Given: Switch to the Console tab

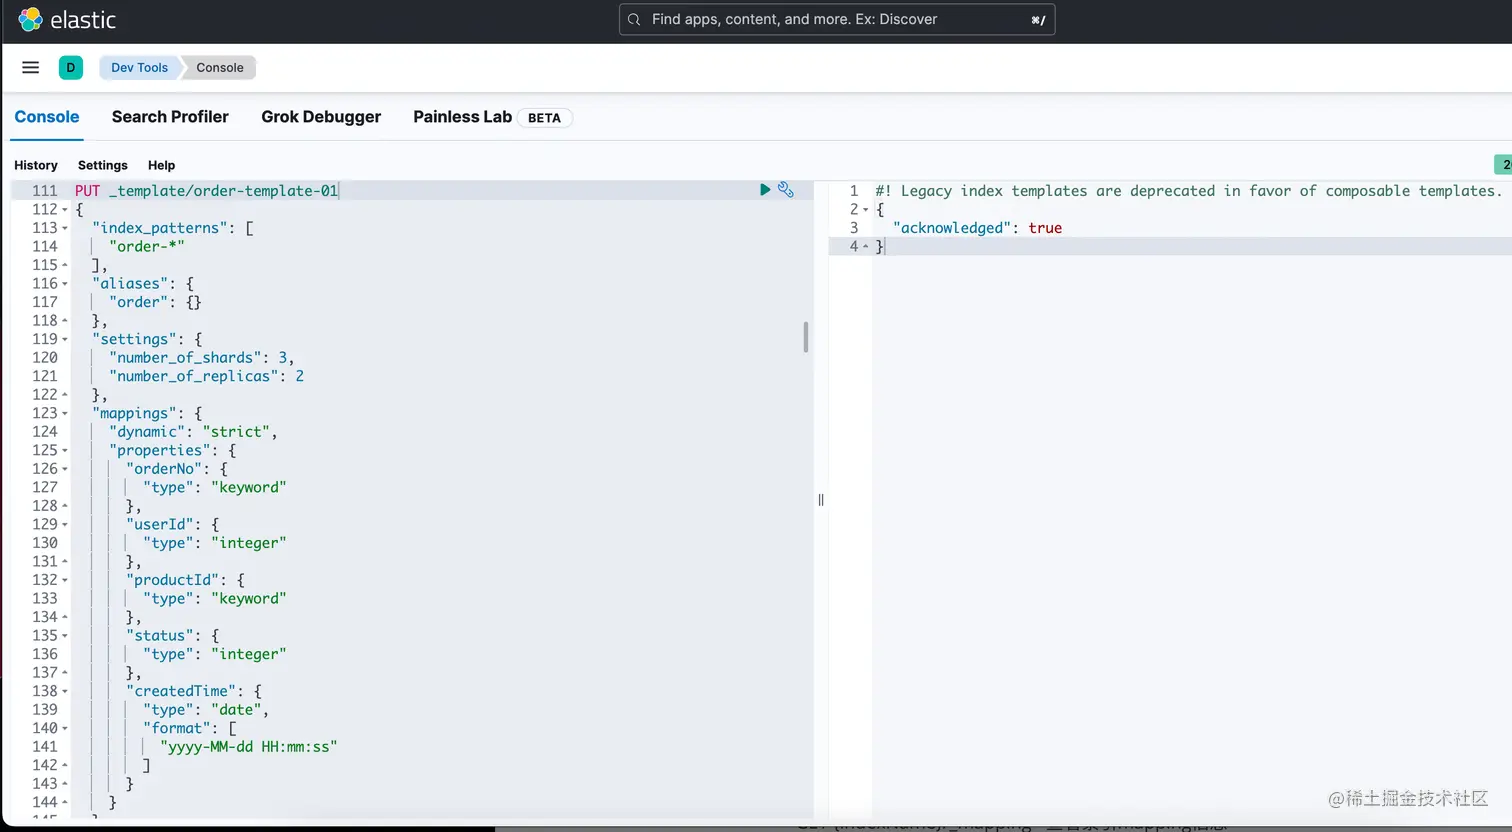Looking at the screenshot, I should 47,117.
